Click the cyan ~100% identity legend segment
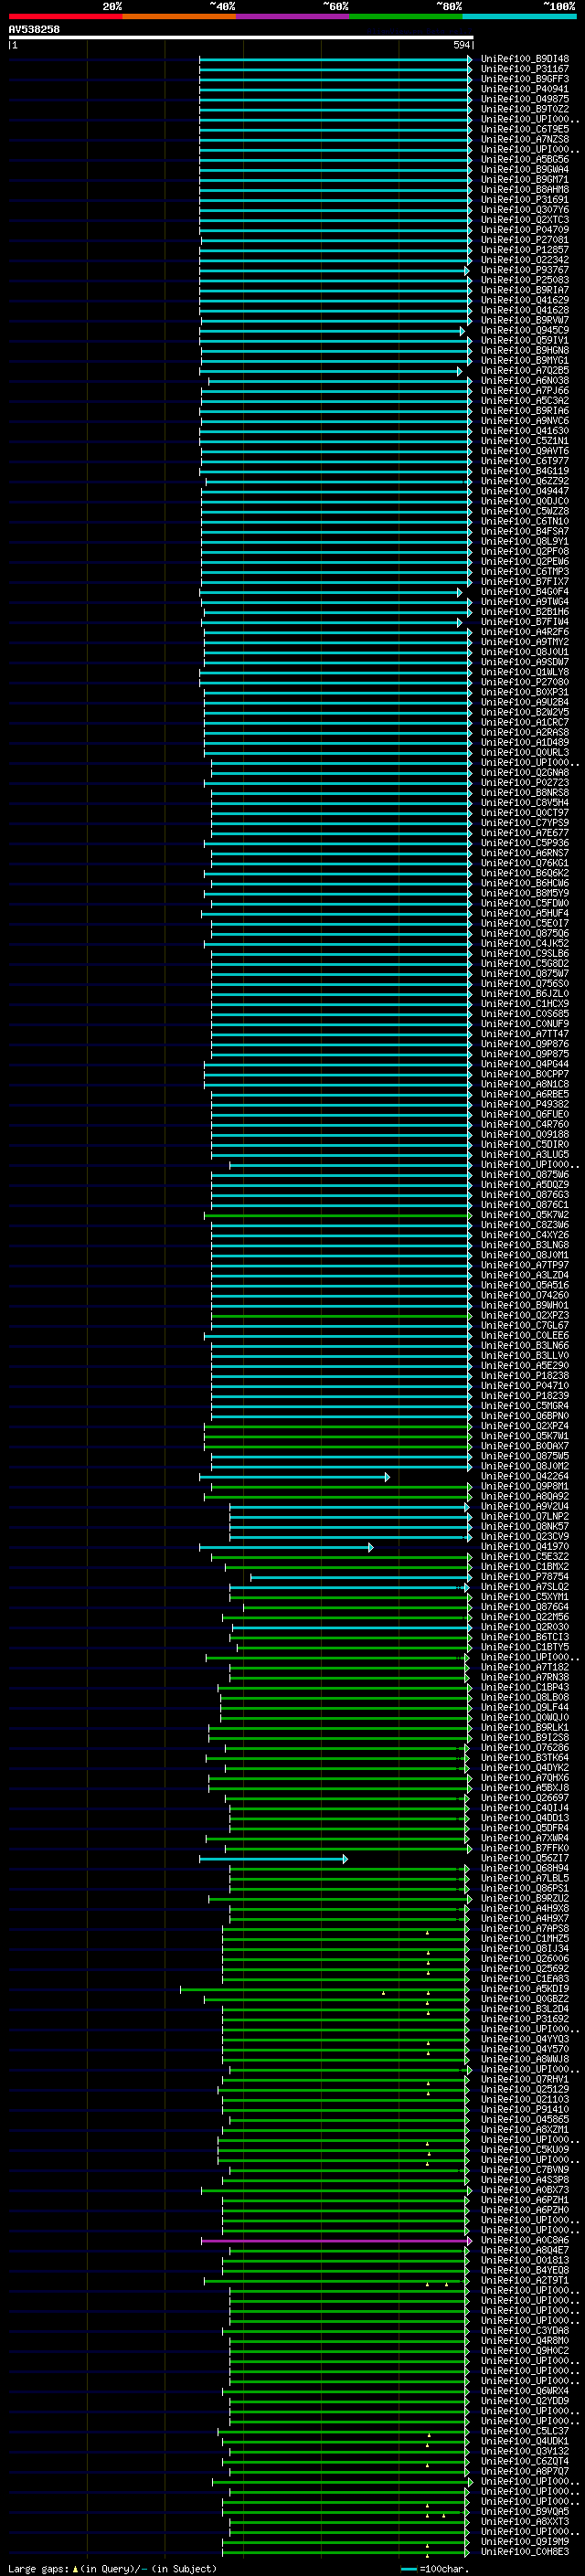 coord(519,17)
